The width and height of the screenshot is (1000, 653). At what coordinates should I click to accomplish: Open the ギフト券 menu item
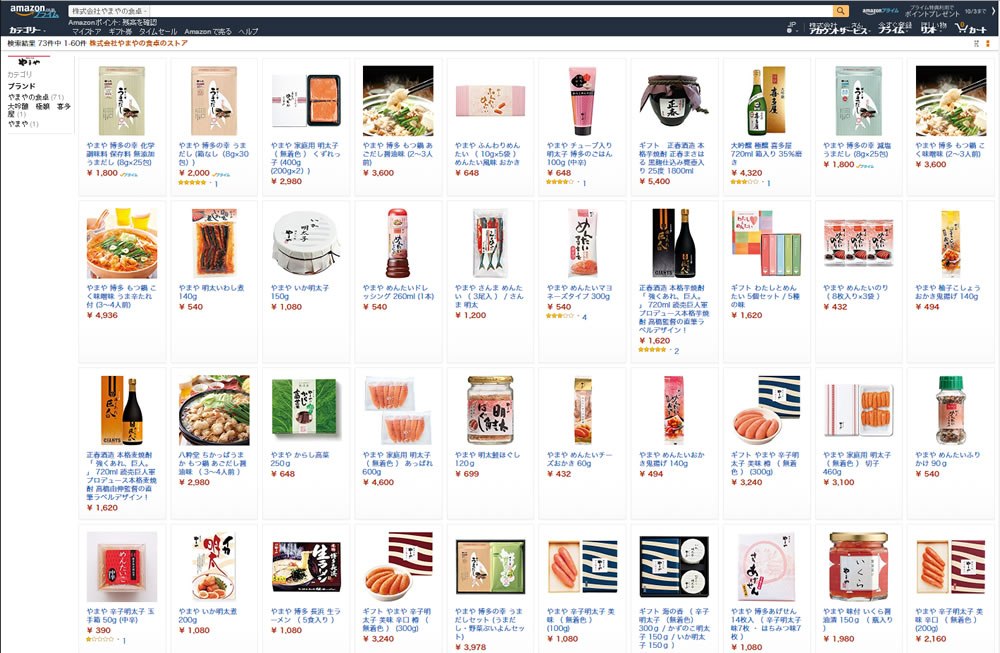click(x=120, y=31)
